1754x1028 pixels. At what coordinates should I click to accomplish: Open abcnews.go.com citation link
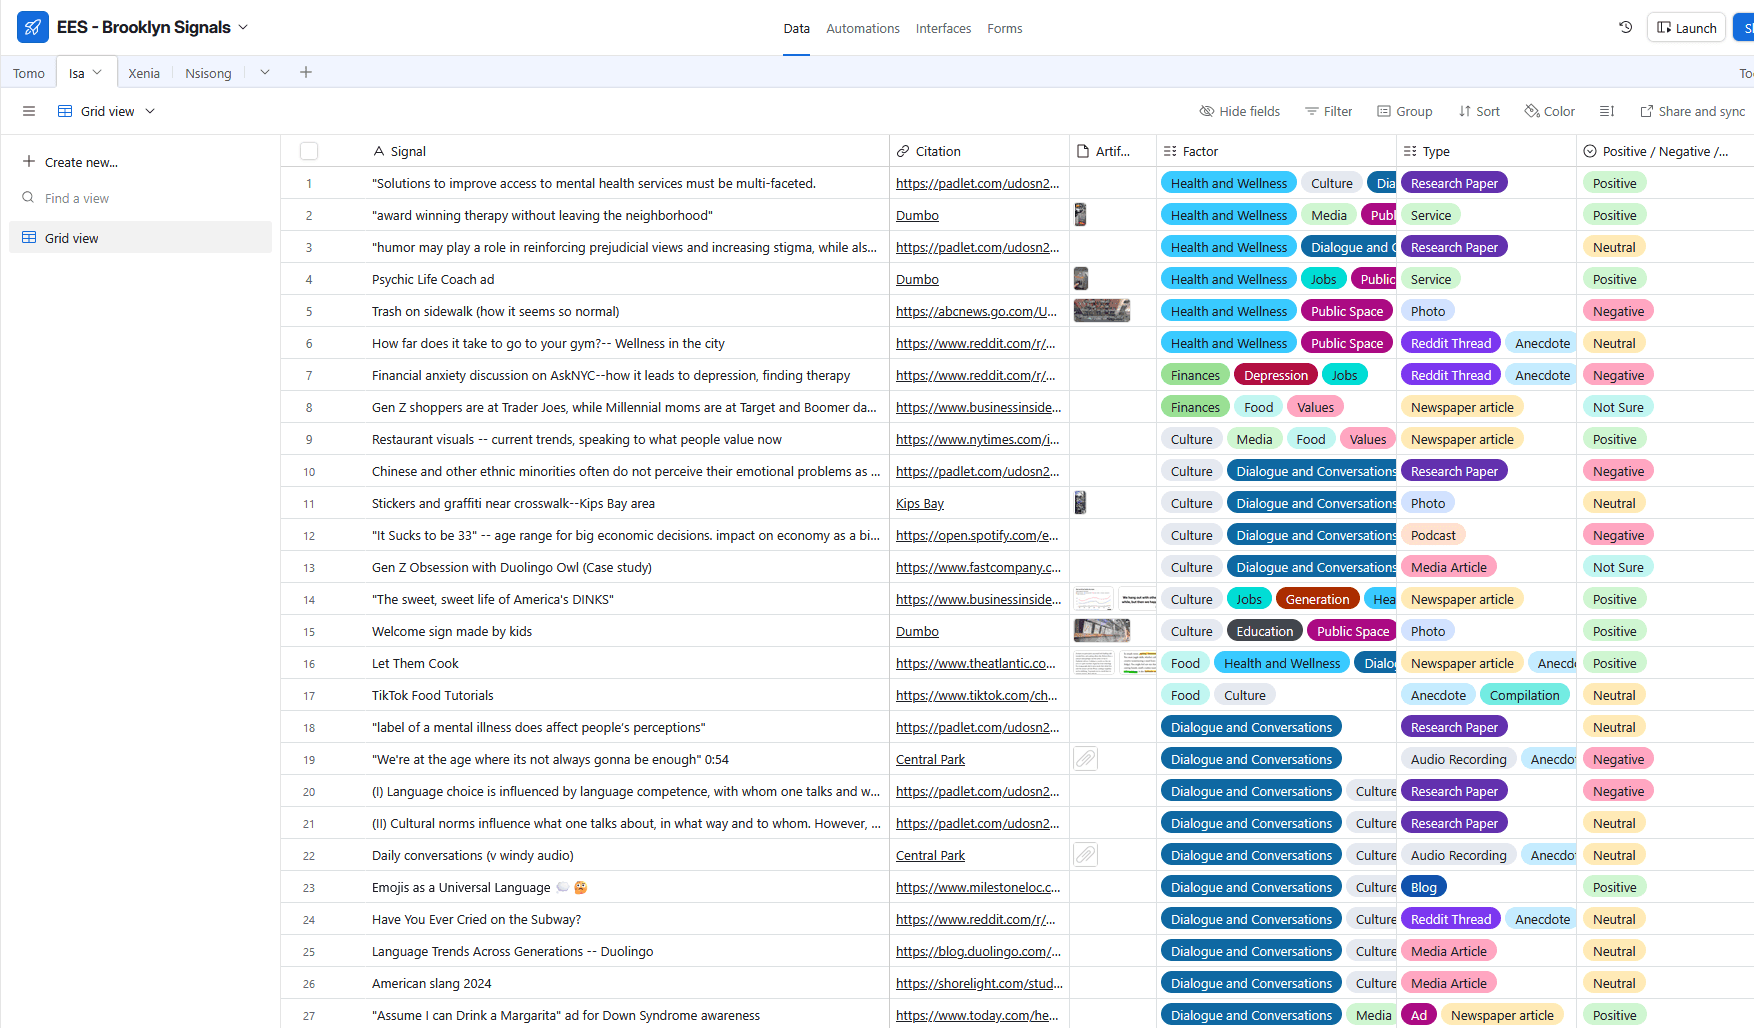pos(976,311)
